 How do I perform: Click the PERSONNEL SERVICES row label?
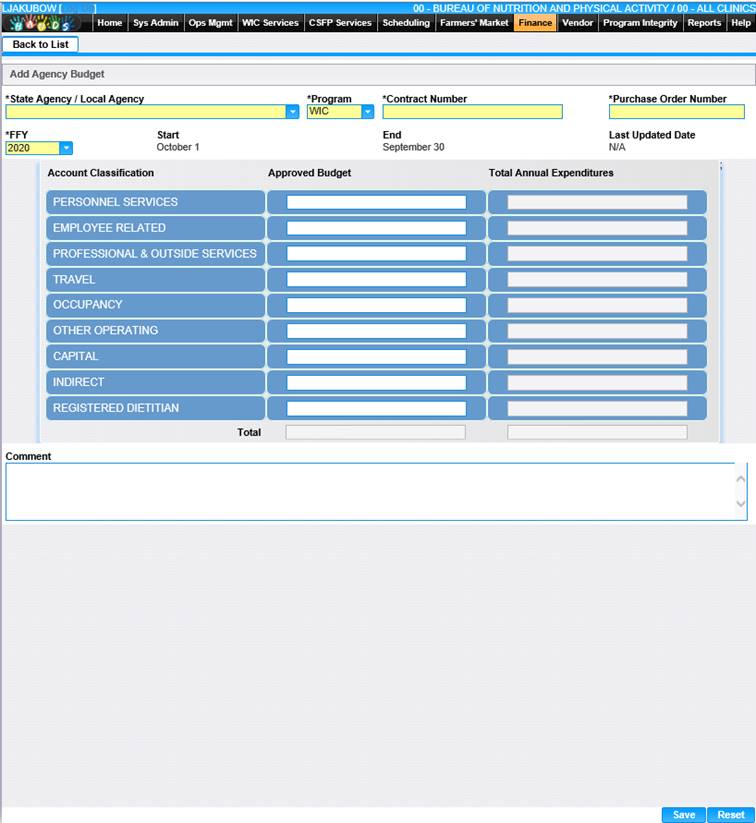click(x=115, y=202)
